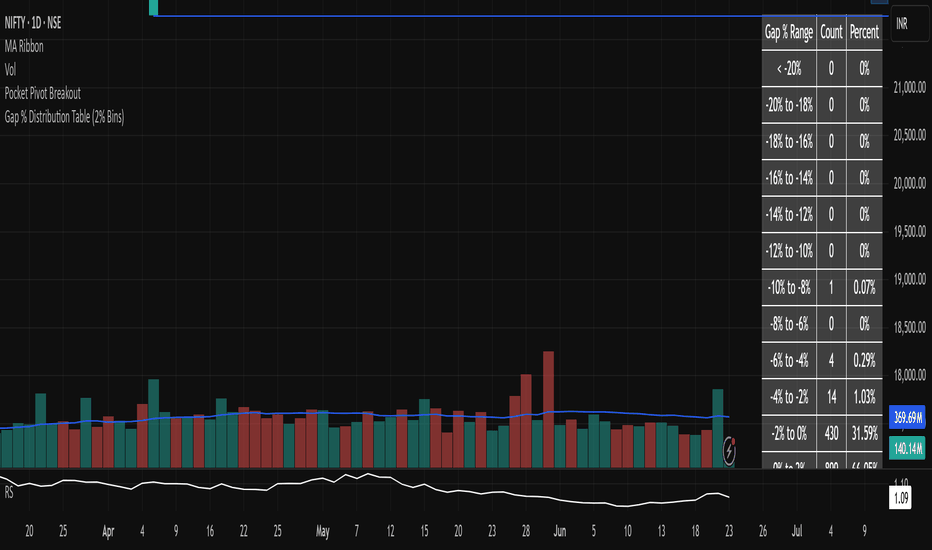Click the '-14% to -12%' range cell

pyautogui.click(x=789, y=215)
